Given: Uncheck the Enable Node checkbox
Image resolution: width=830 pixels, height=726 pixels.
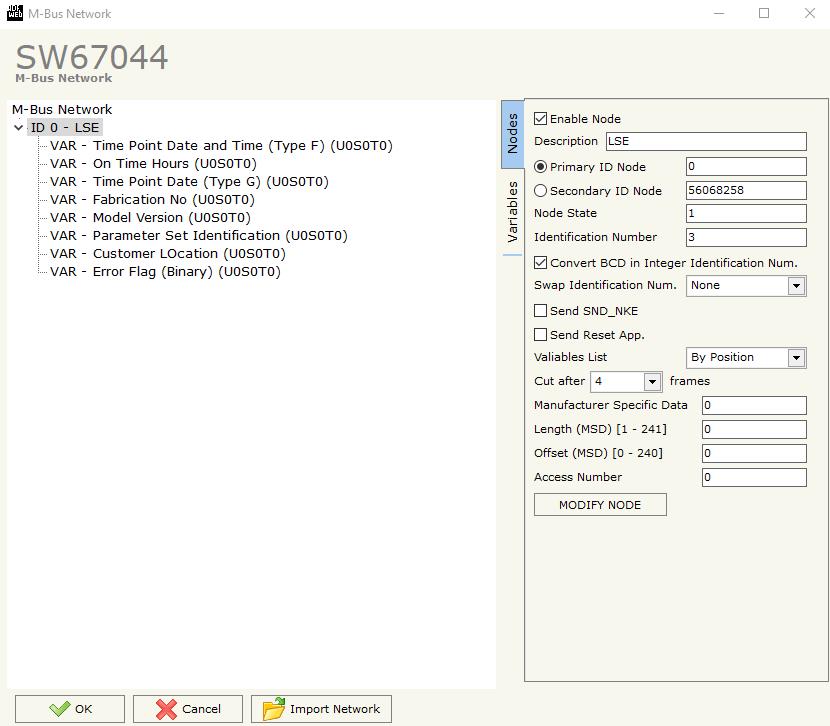Looking at the screenshot, I should pos(541,119).
